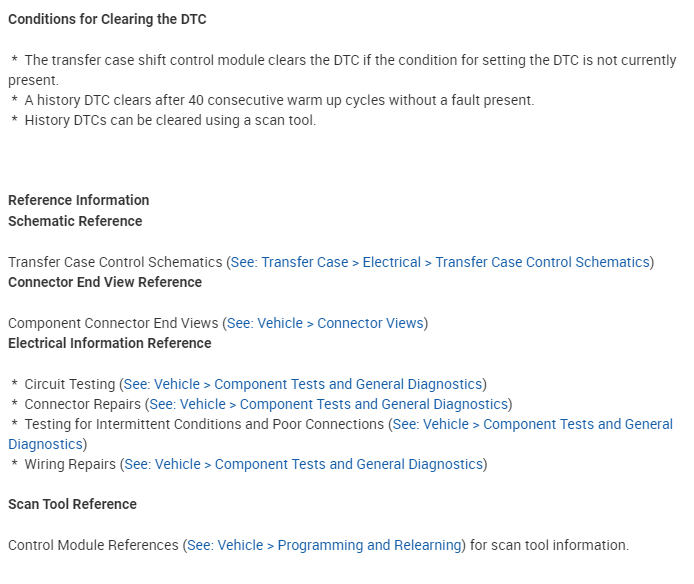694x584 pixels.
Task: Click the Scan Tool Reference heading
Action: coord(72,504)
